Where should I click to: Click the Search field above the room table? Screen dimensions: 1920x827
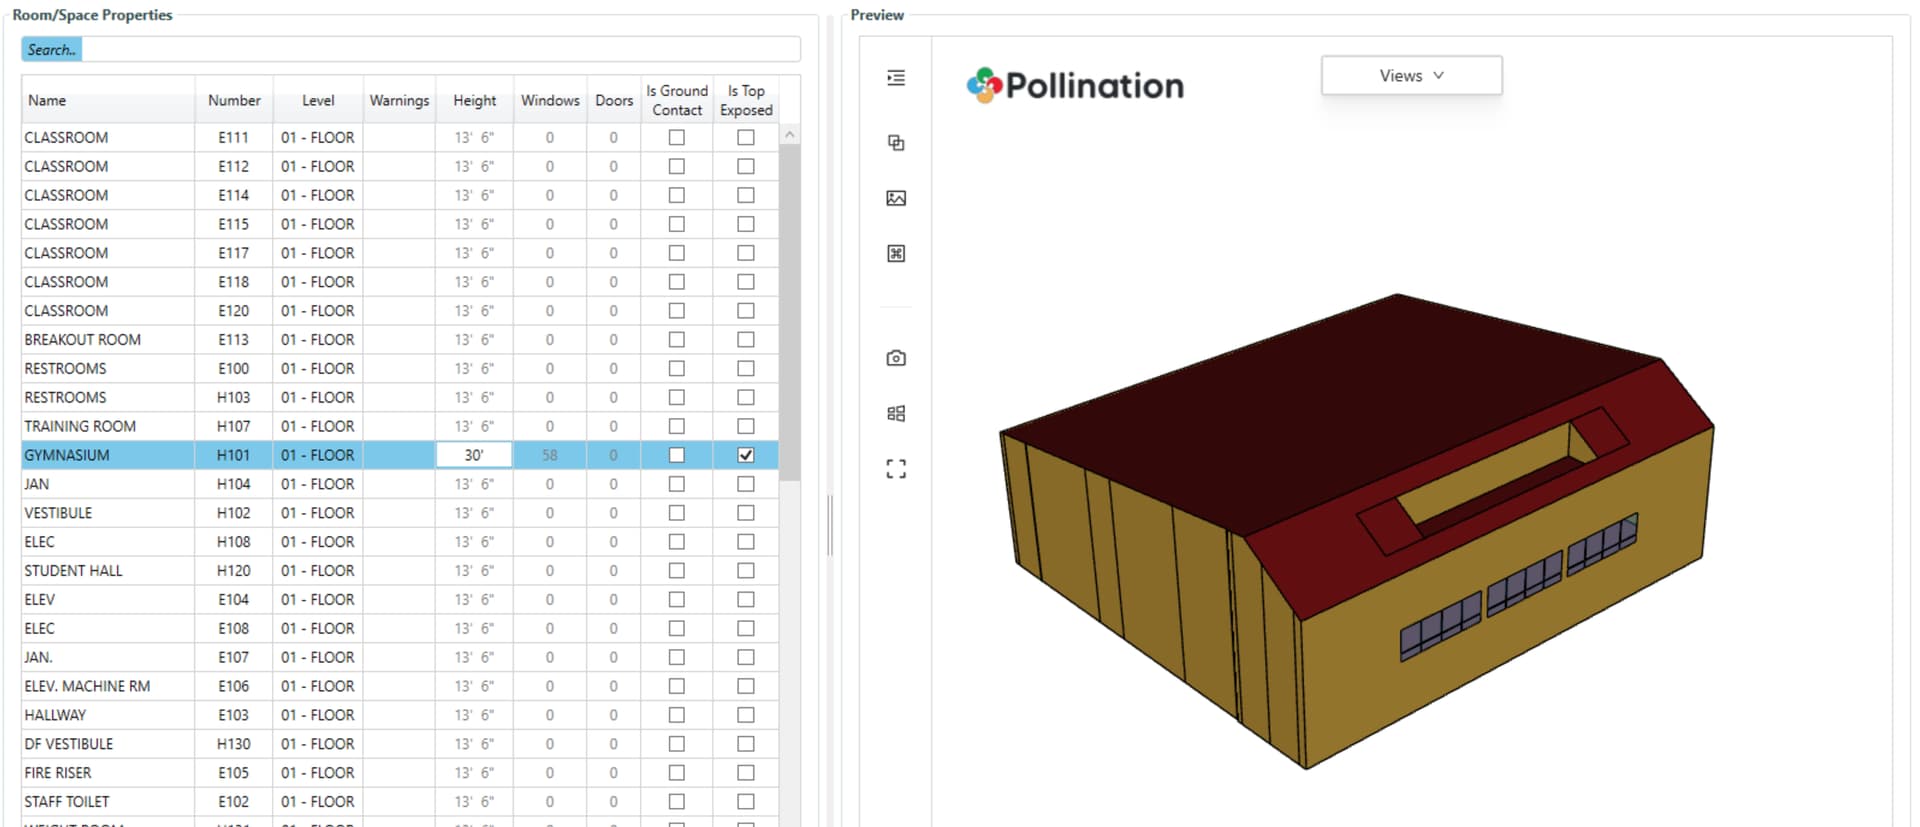click(x=440, y=50)
